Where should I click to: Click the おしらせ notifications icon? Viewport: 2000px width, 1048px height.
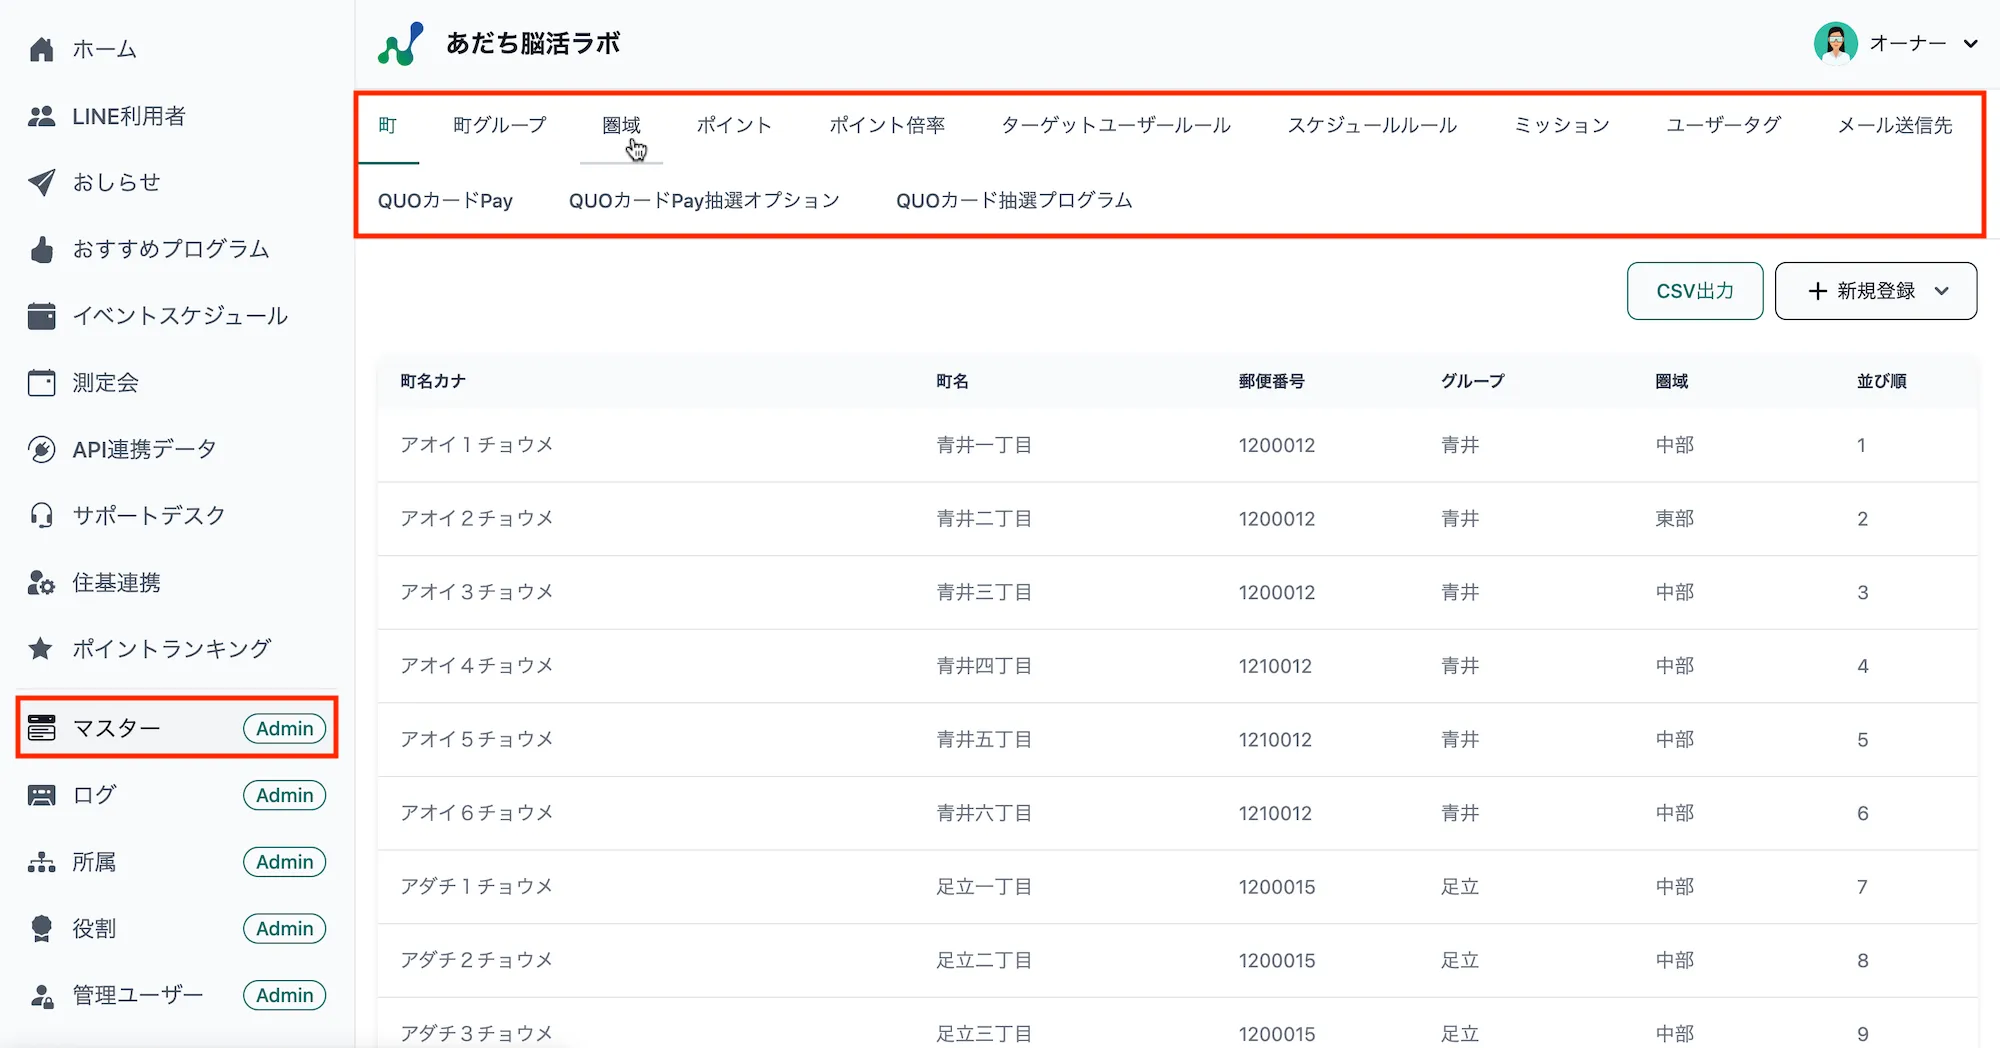[x=41, y=182]
